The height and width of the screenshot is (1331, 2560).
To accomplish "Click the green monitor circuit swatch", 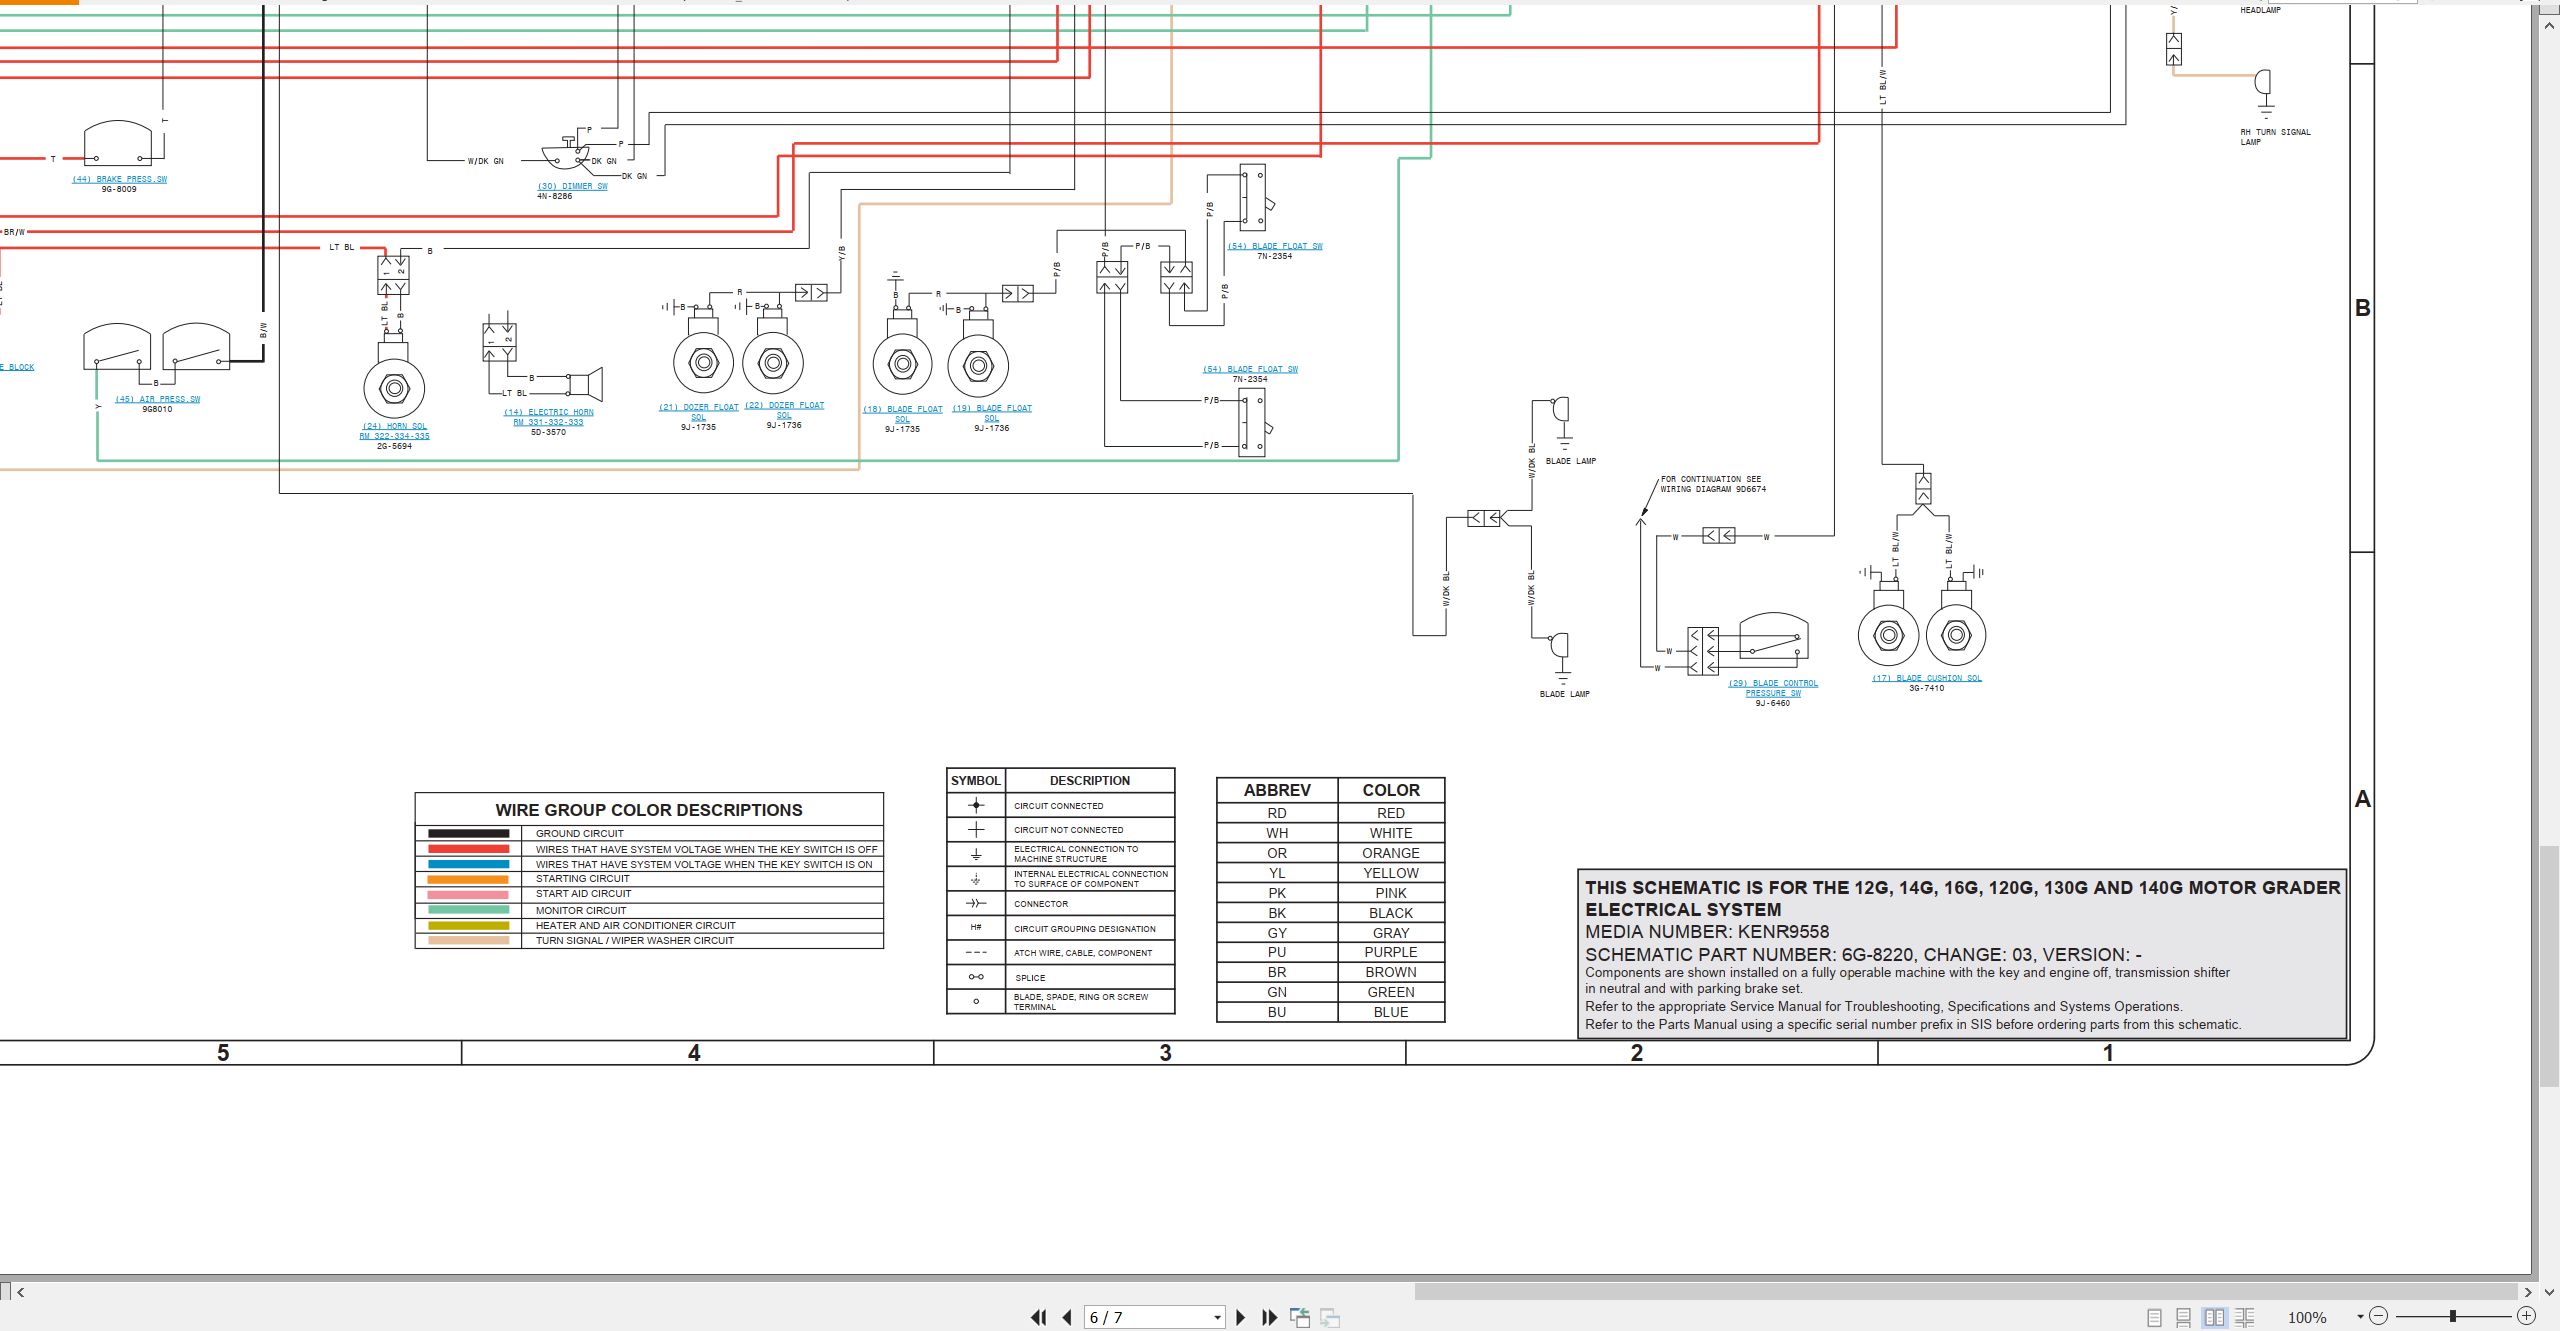I will pyautogui.click(x=468, y=910).
